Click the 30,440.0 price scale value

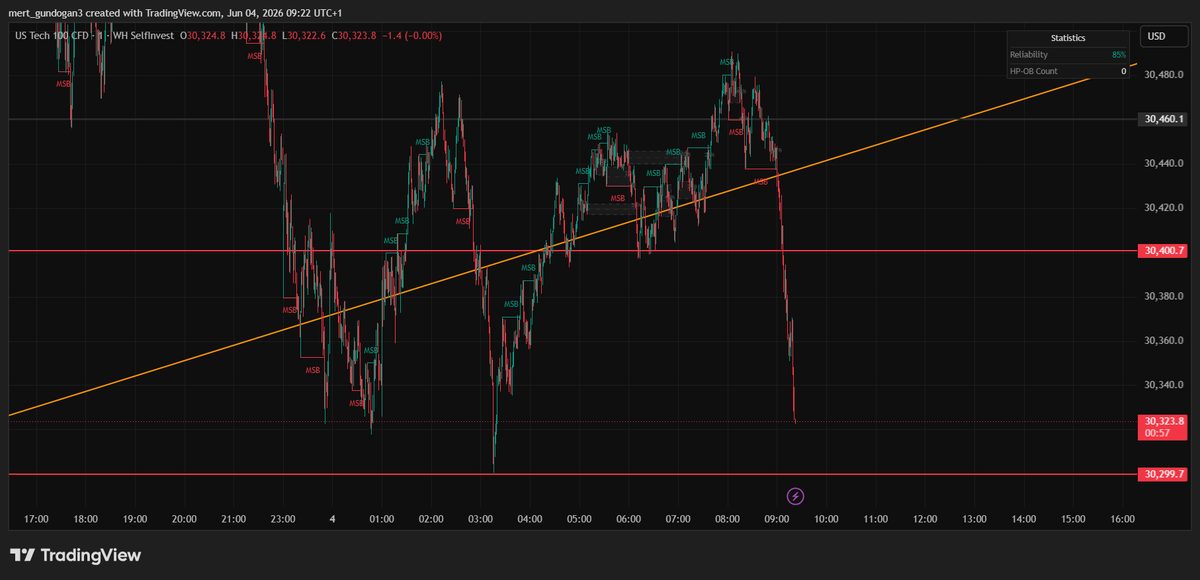pyautogui.click(x=1164, y=163)
